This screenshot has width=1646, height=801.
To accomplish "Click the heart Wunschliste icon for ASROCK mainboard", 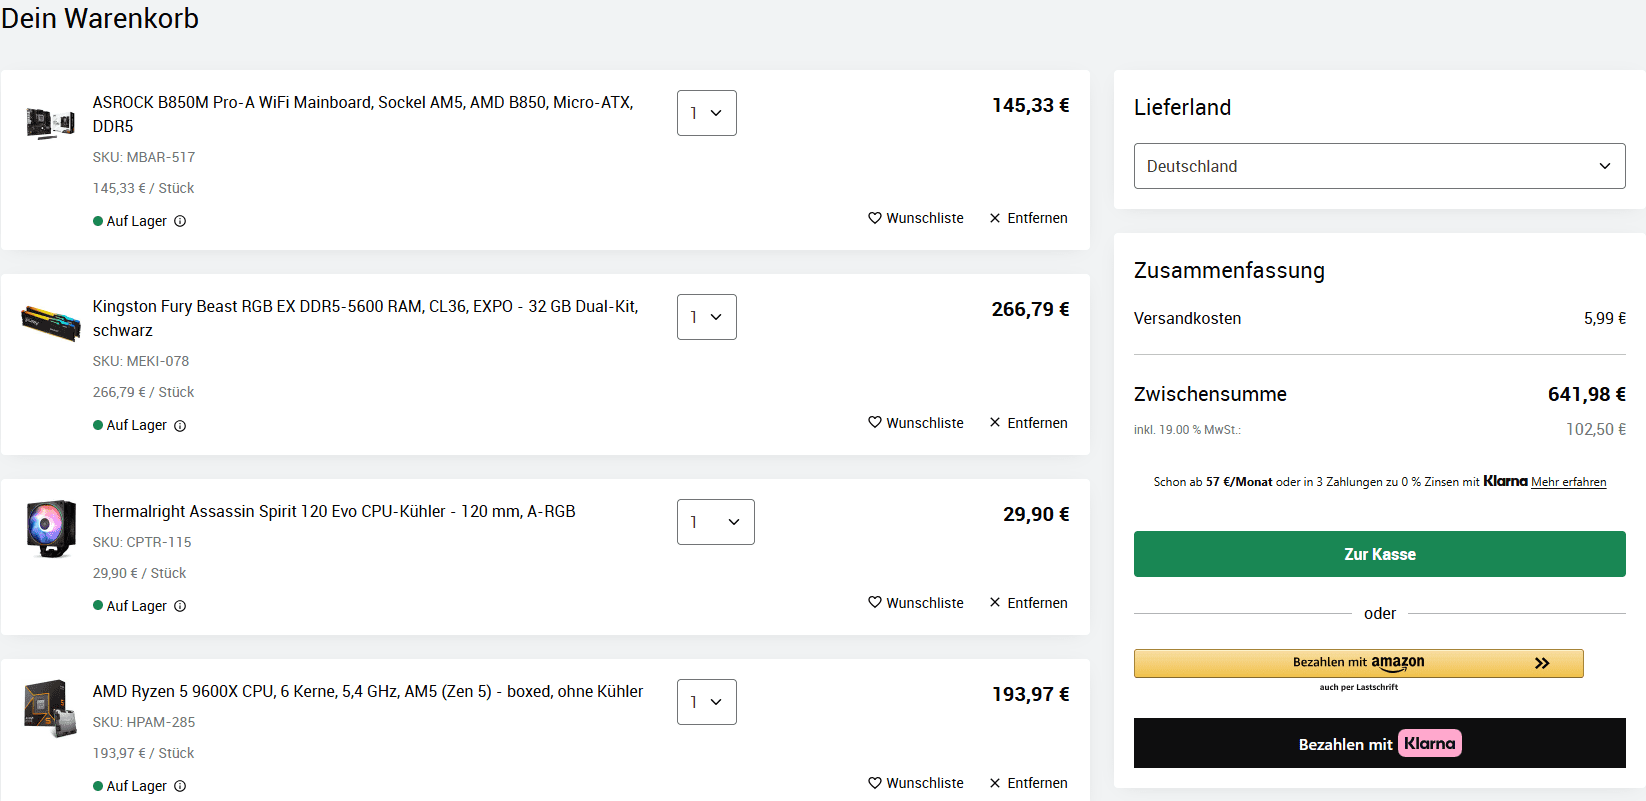I will click(x=875, y=218).
